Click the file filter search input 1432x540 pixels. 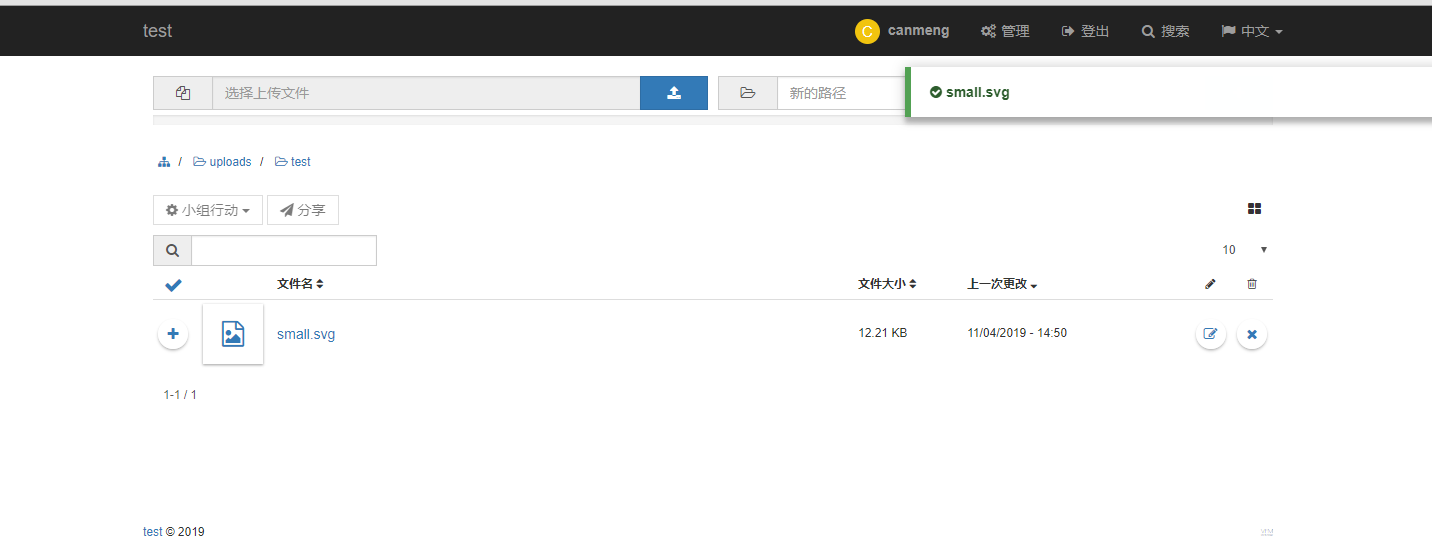point(284,251)
